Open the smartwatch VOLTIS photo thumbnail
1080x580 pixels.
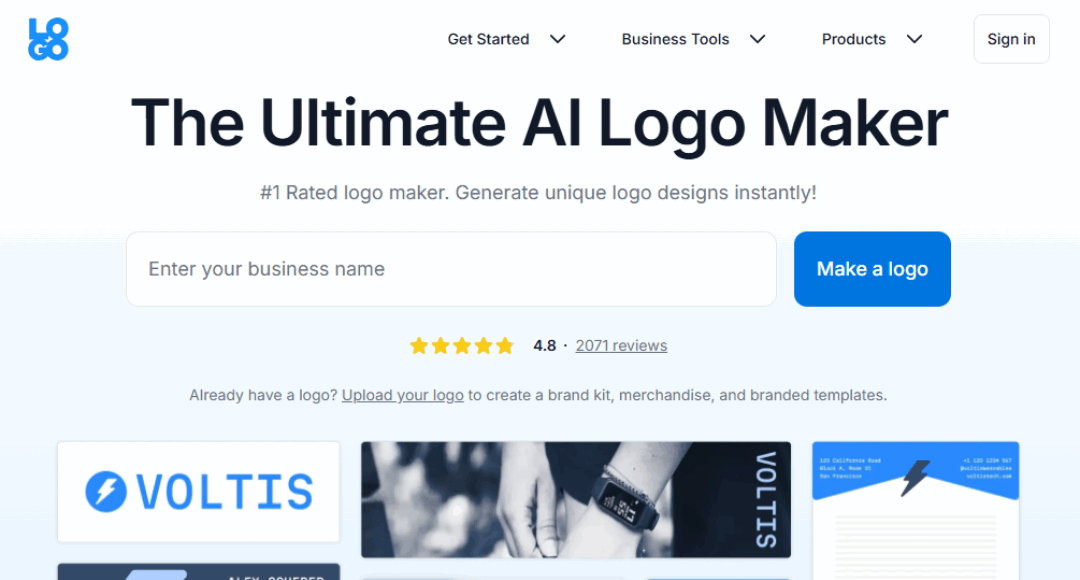(576, 499)
